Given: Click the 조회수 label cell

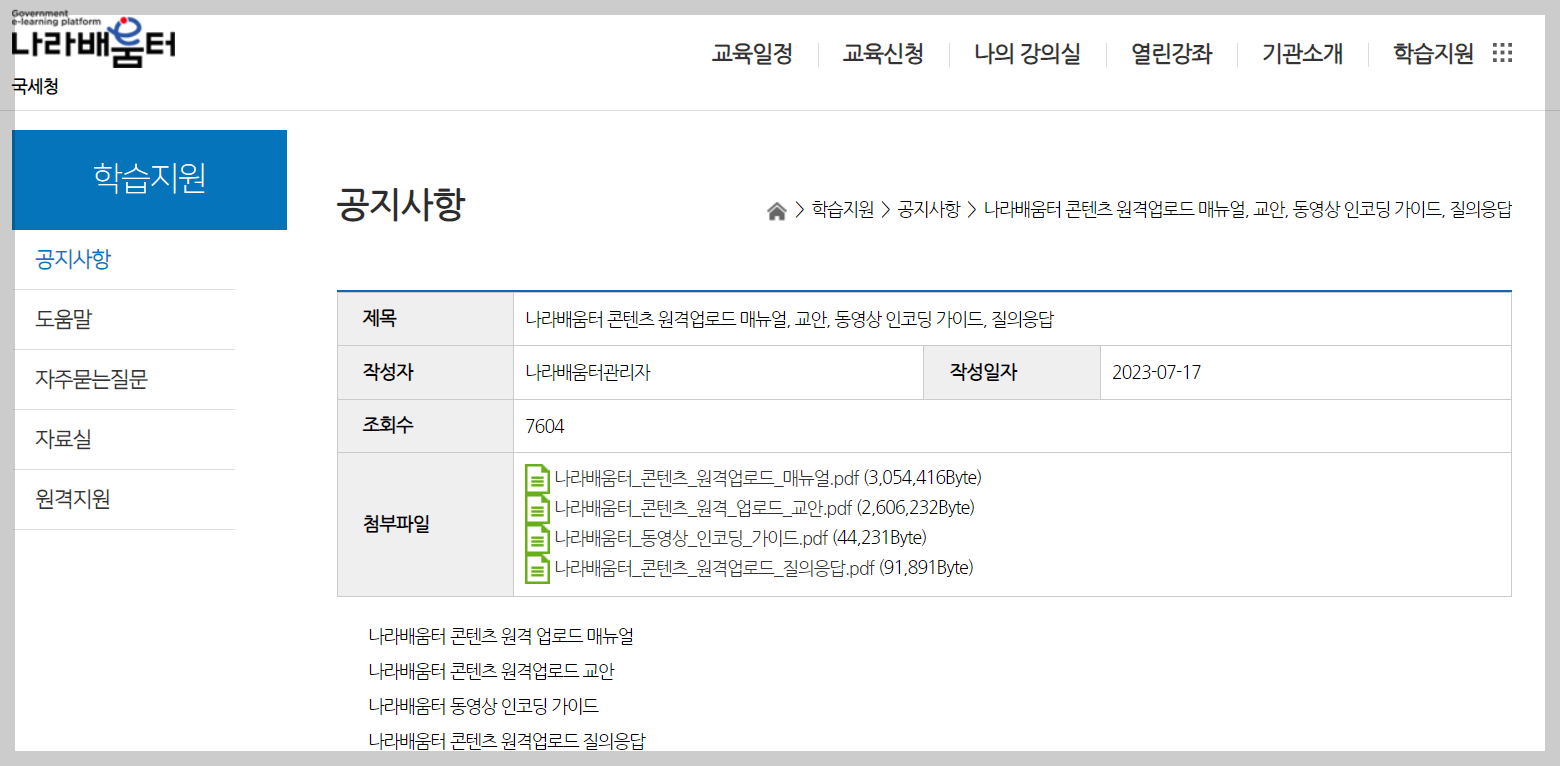Looking at the screenshot, I should 425,426.
